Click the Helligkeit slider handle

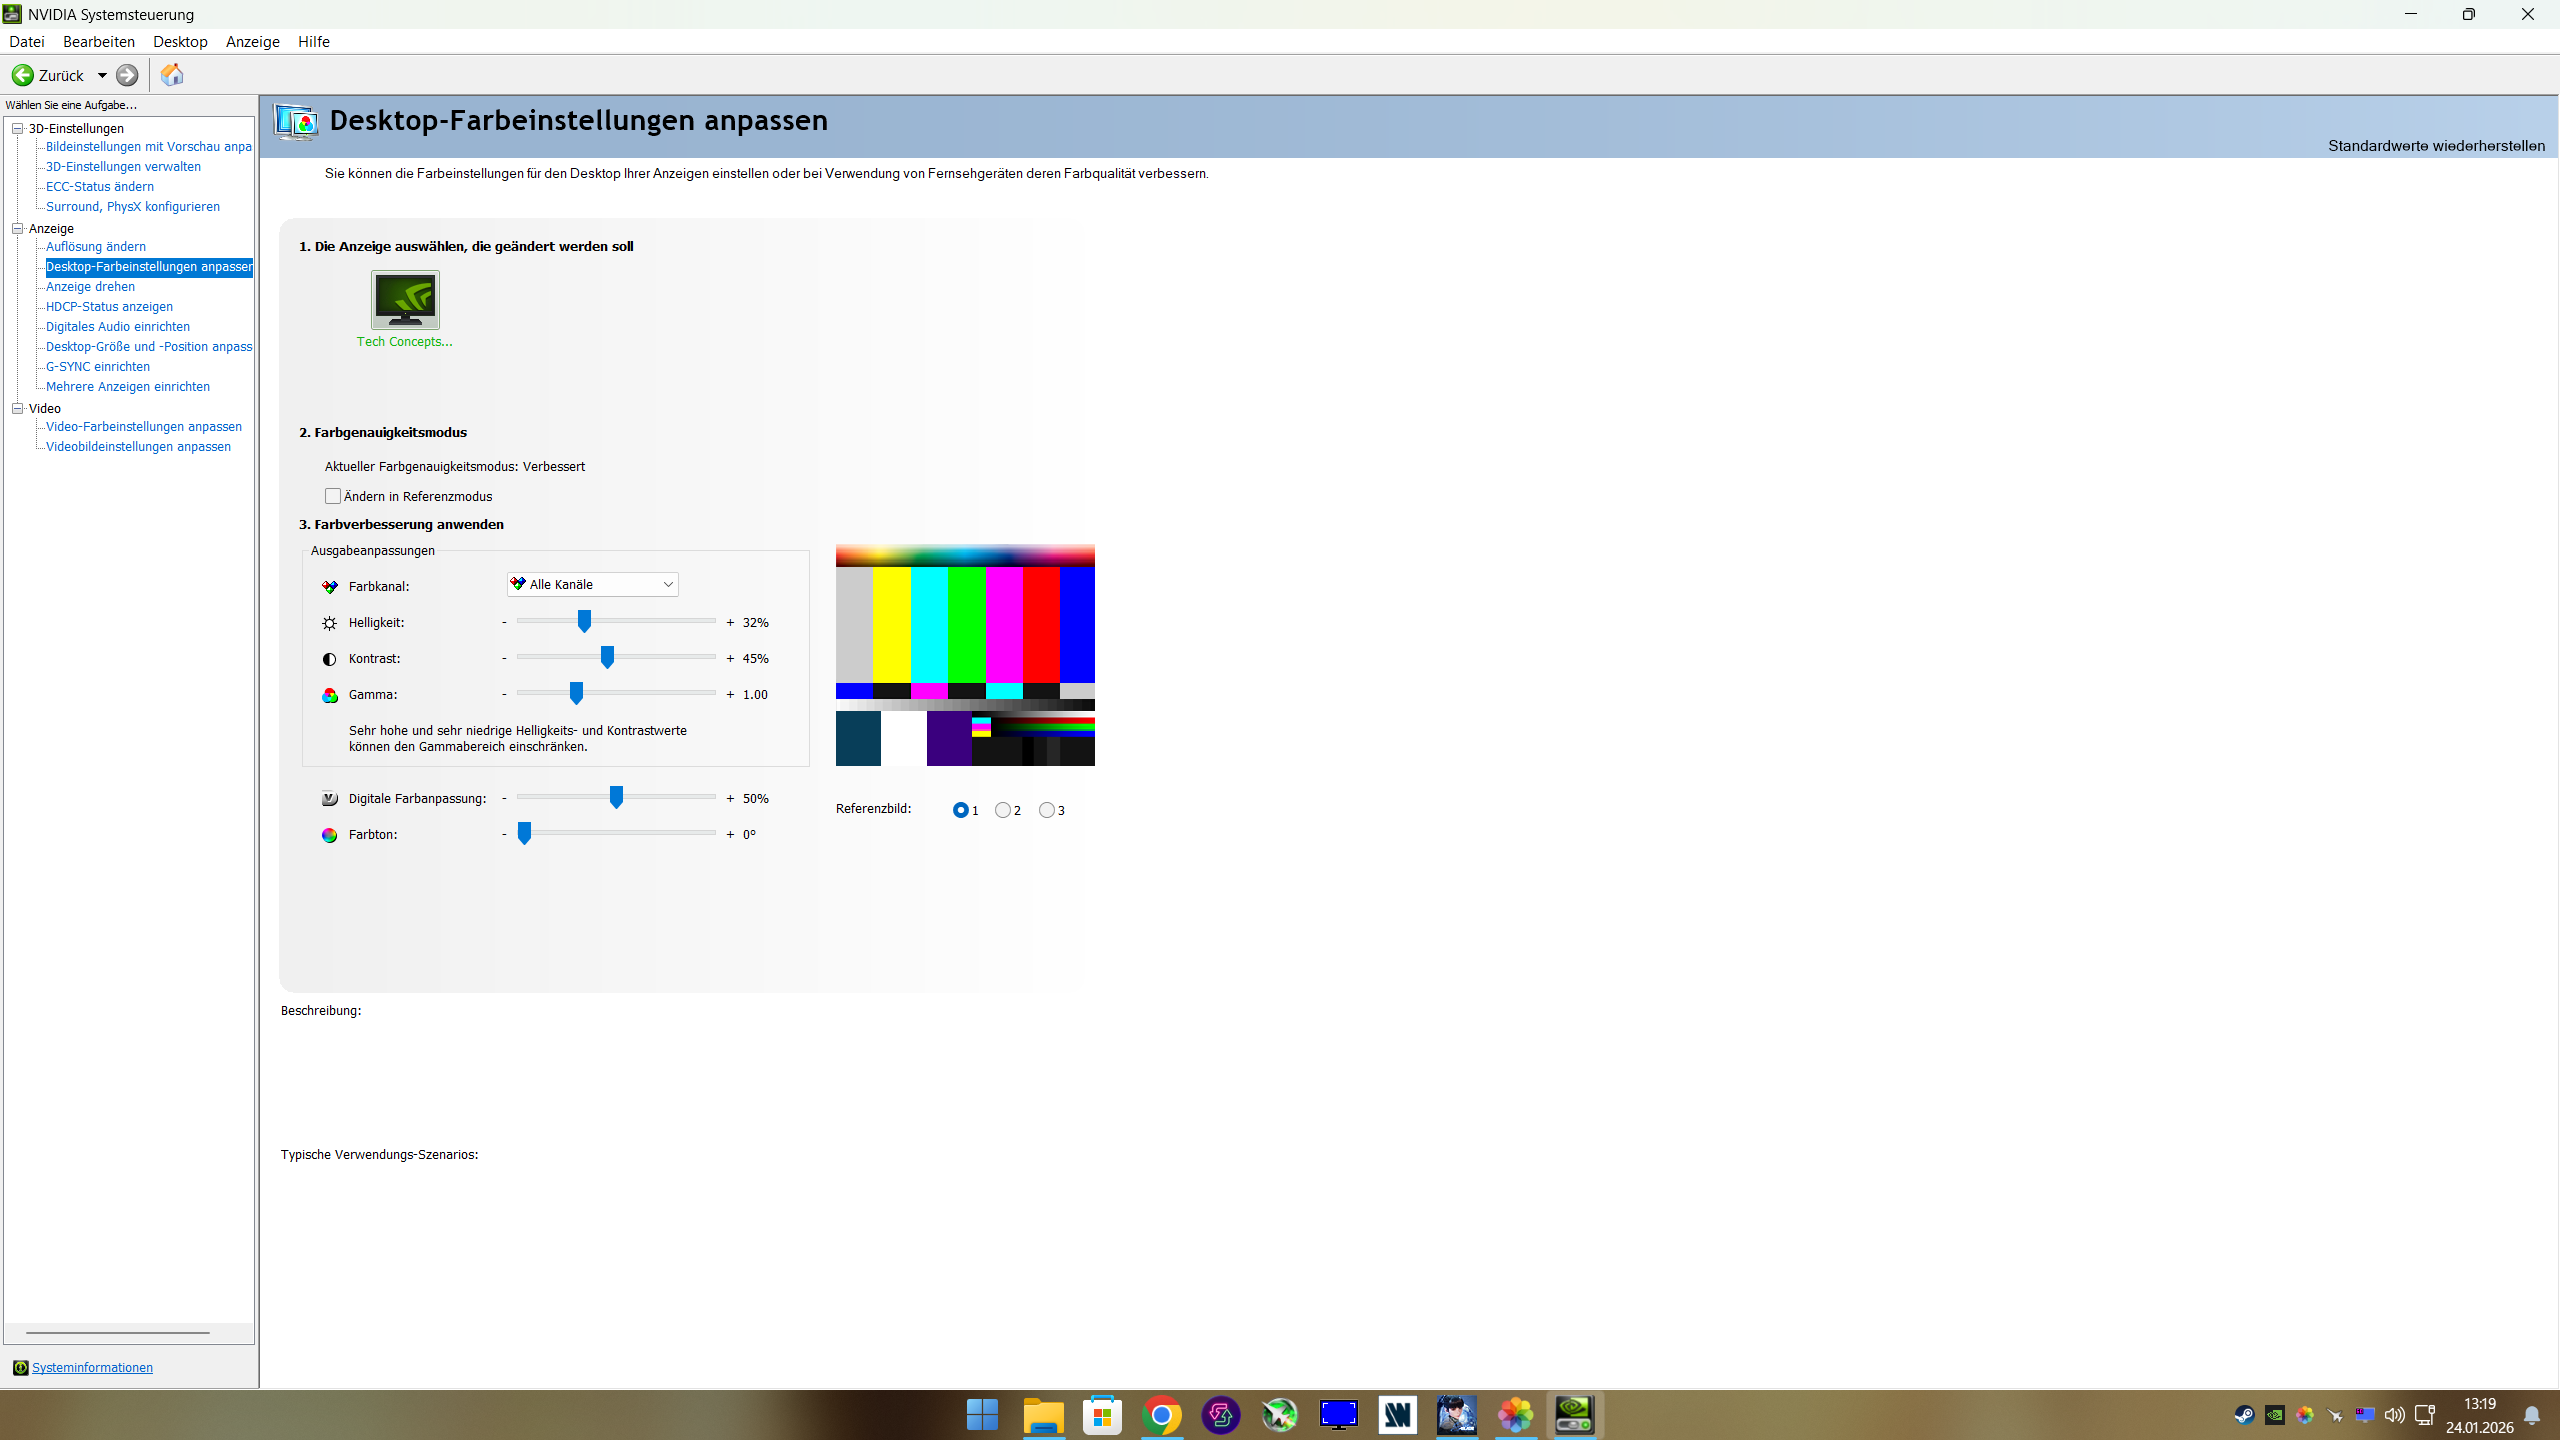coord(584,621)
